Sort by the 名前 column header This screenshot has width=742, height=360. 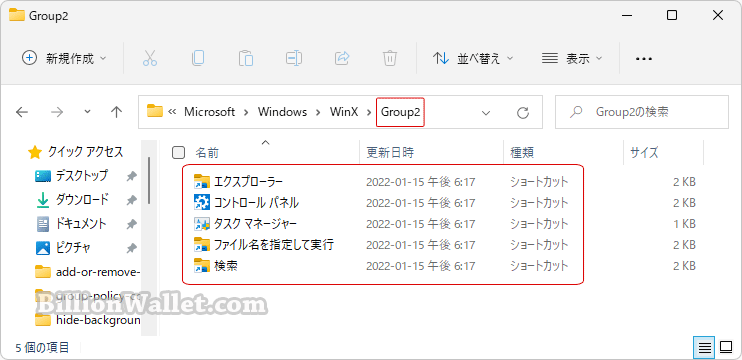click(x=207, y=152)
